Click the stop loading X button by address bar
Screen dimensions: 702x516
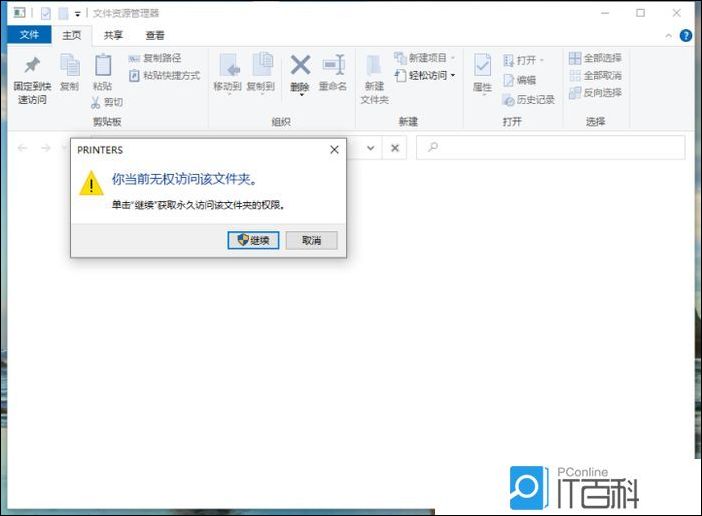tap(395, 148)
